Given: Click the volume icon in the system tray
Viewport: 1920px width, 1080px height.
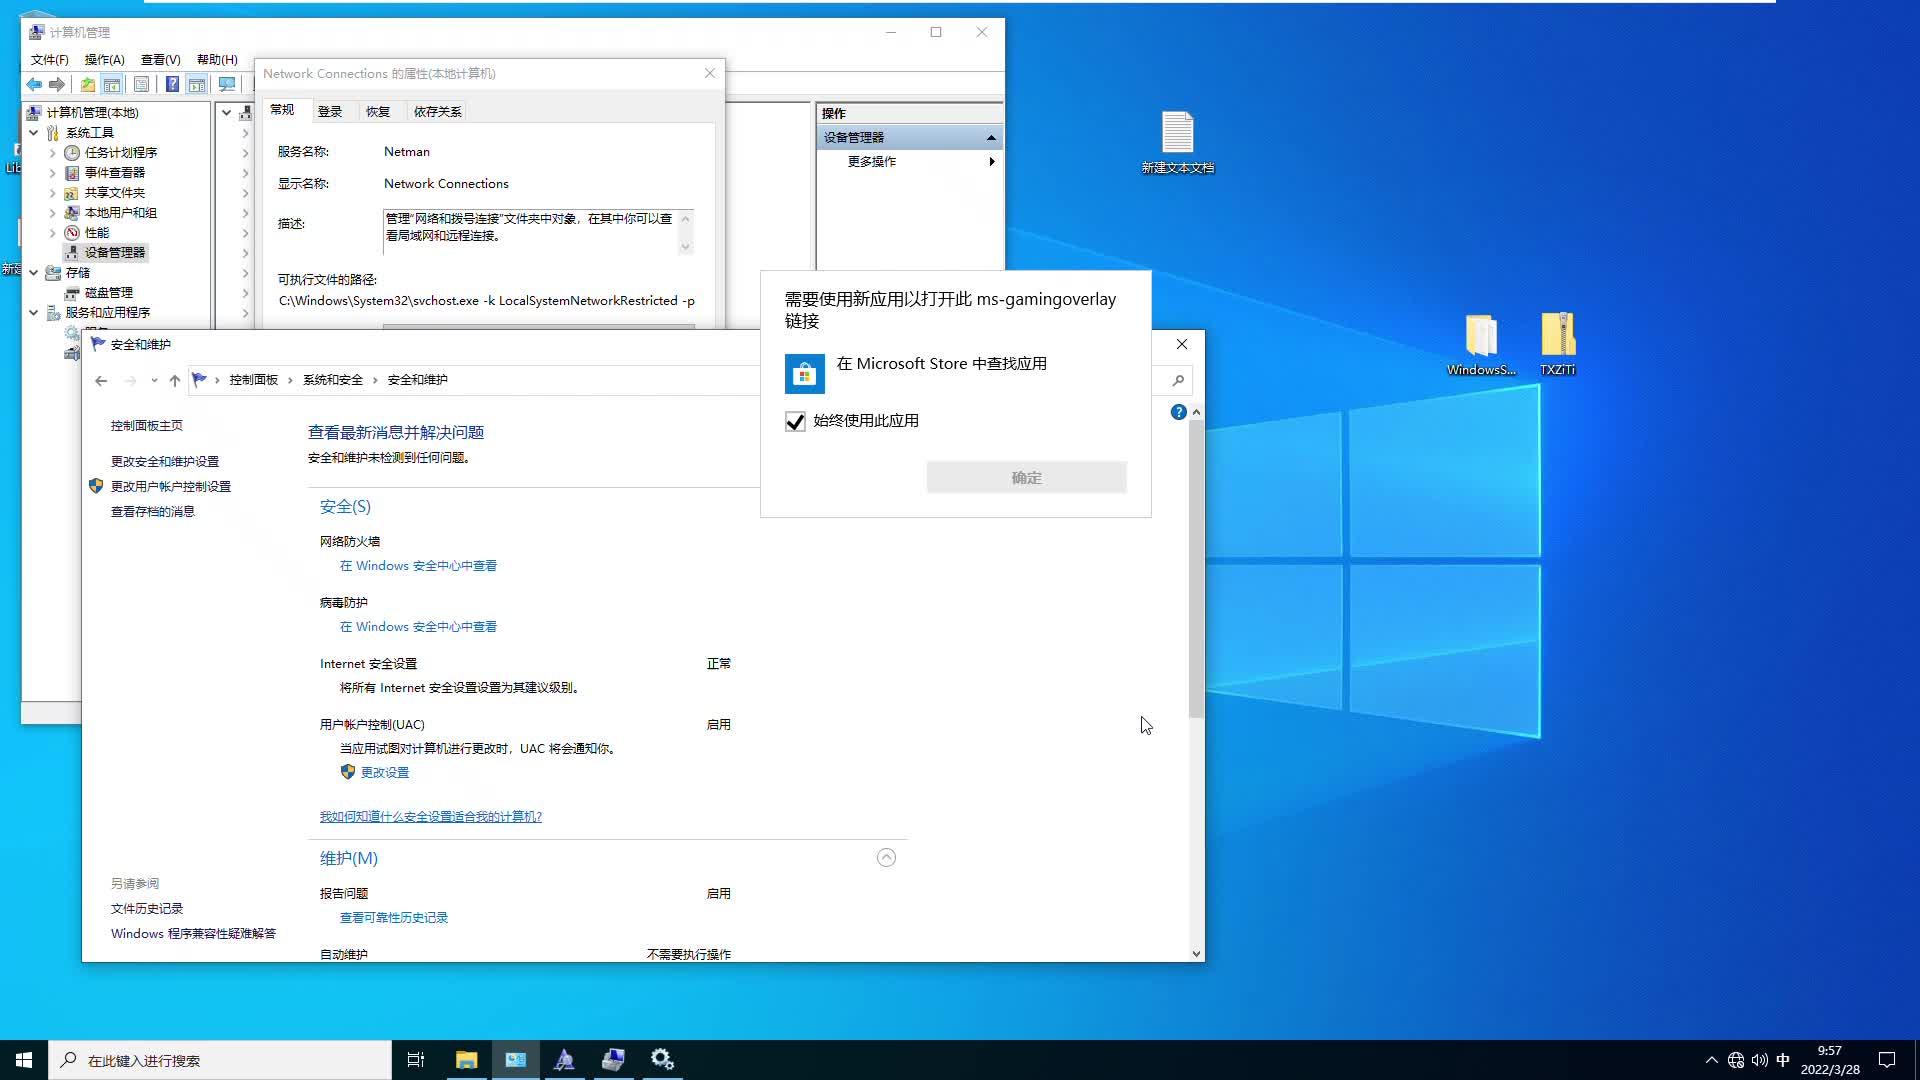Looking at the screenshot, I should pyautogui.click(x=1759, y=1059).
